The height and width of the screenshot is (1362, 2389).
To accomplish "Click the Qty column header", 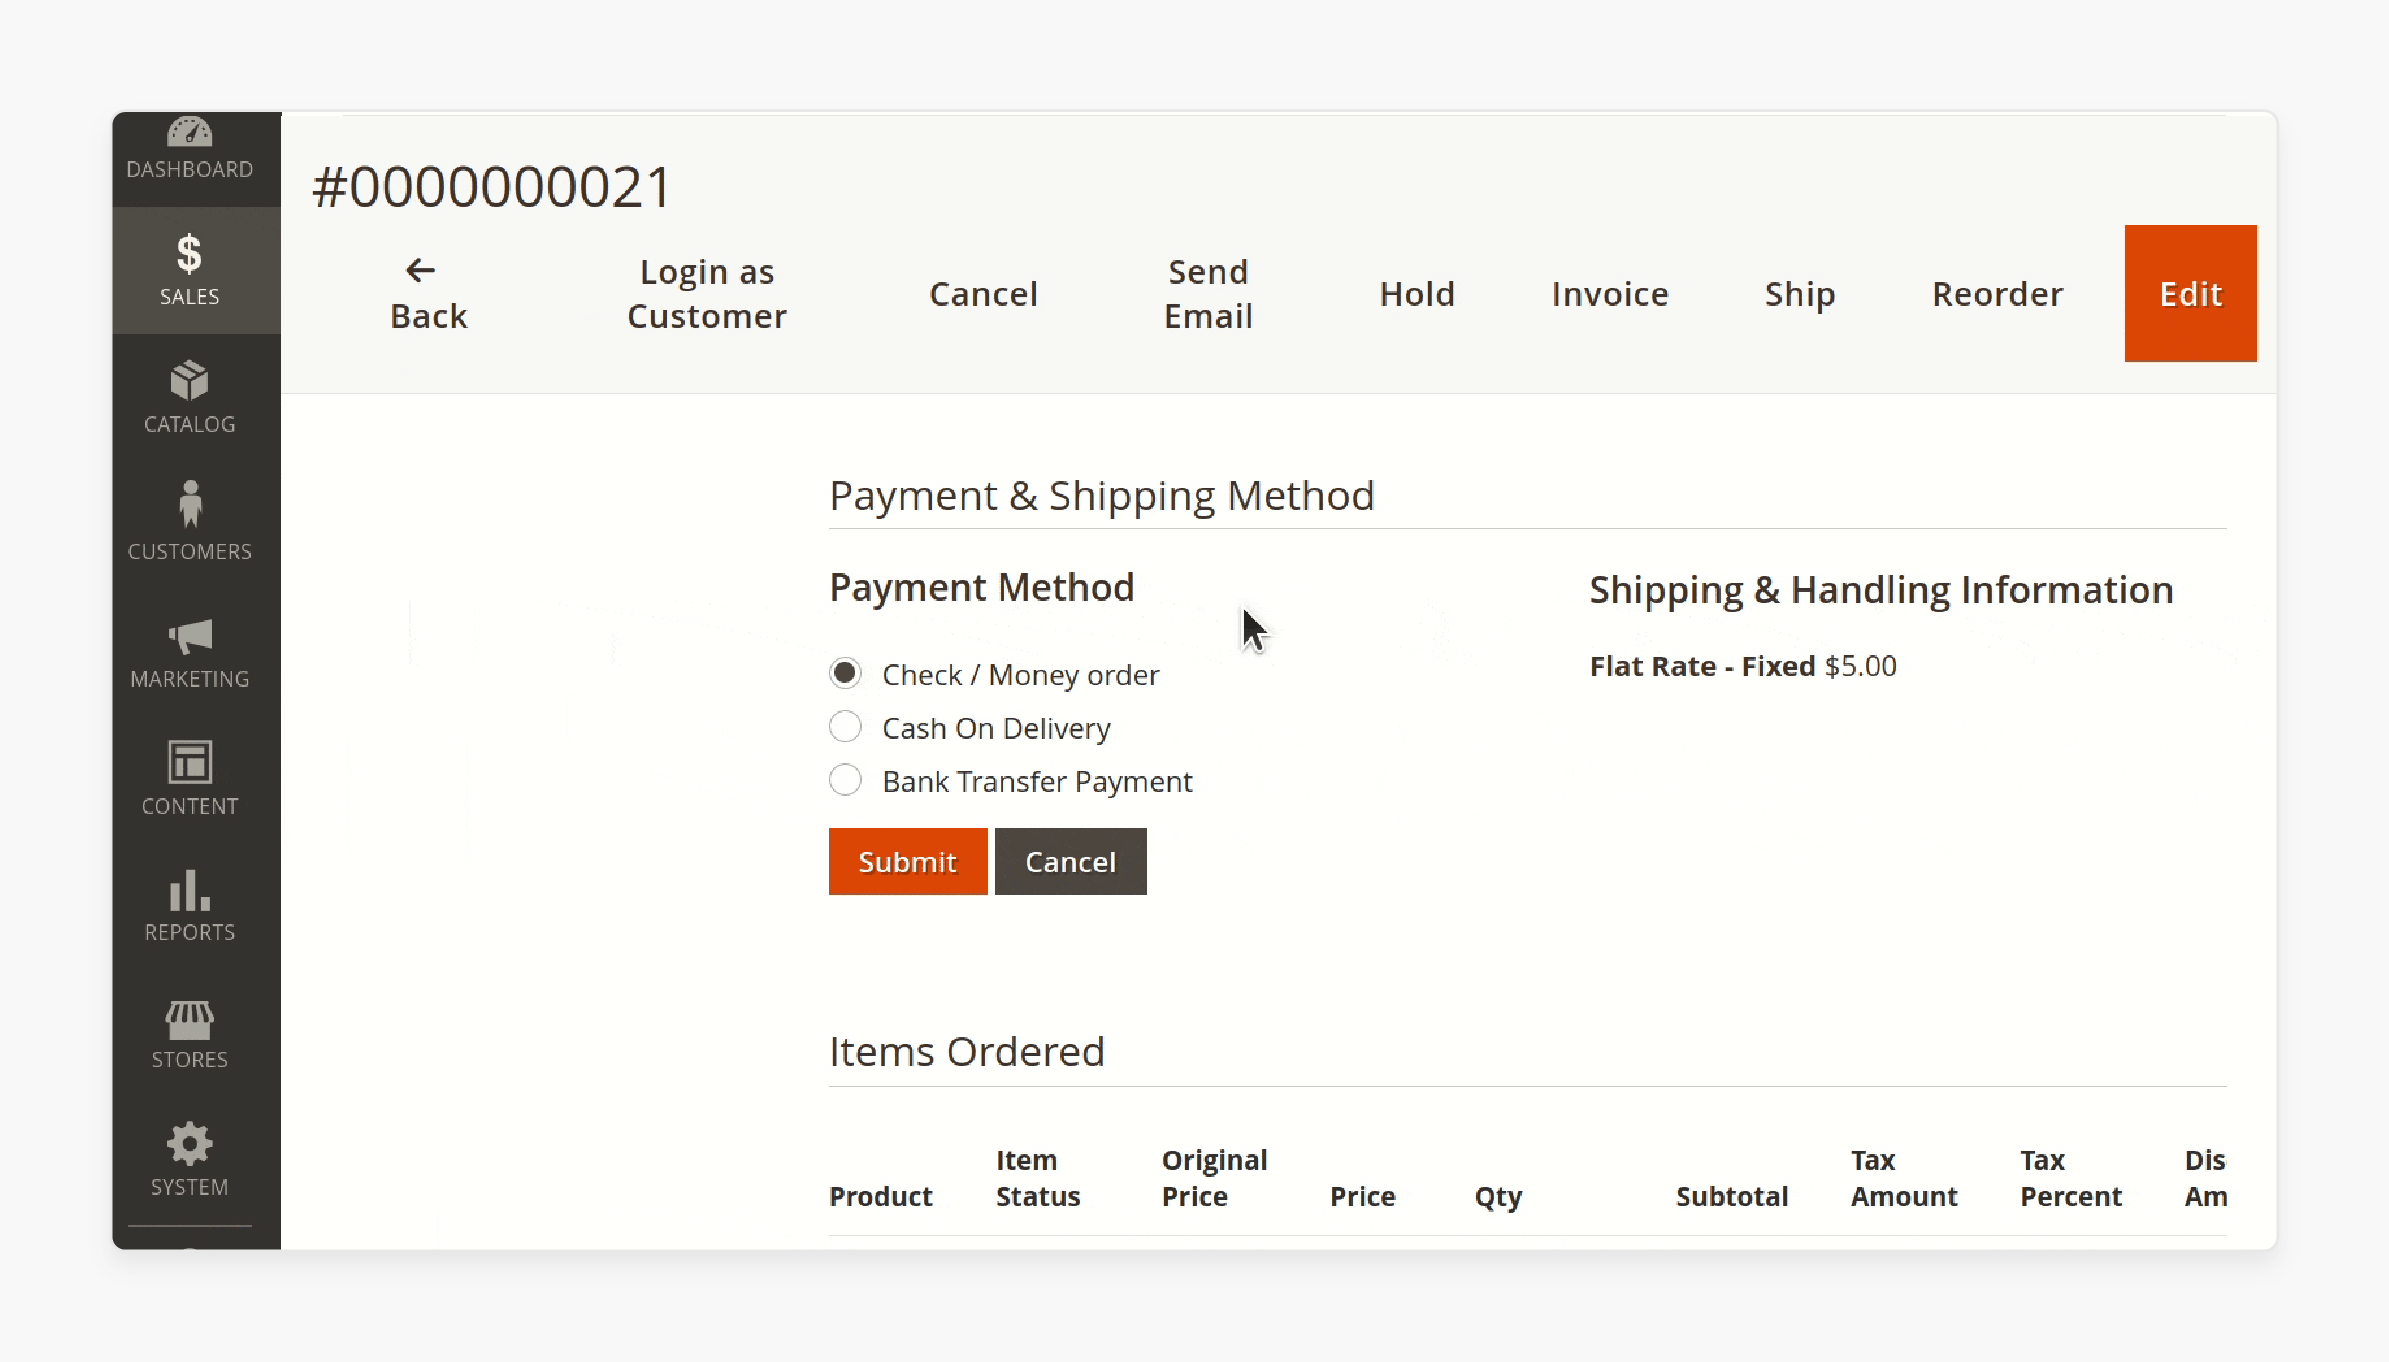I will (1498, 1197).
